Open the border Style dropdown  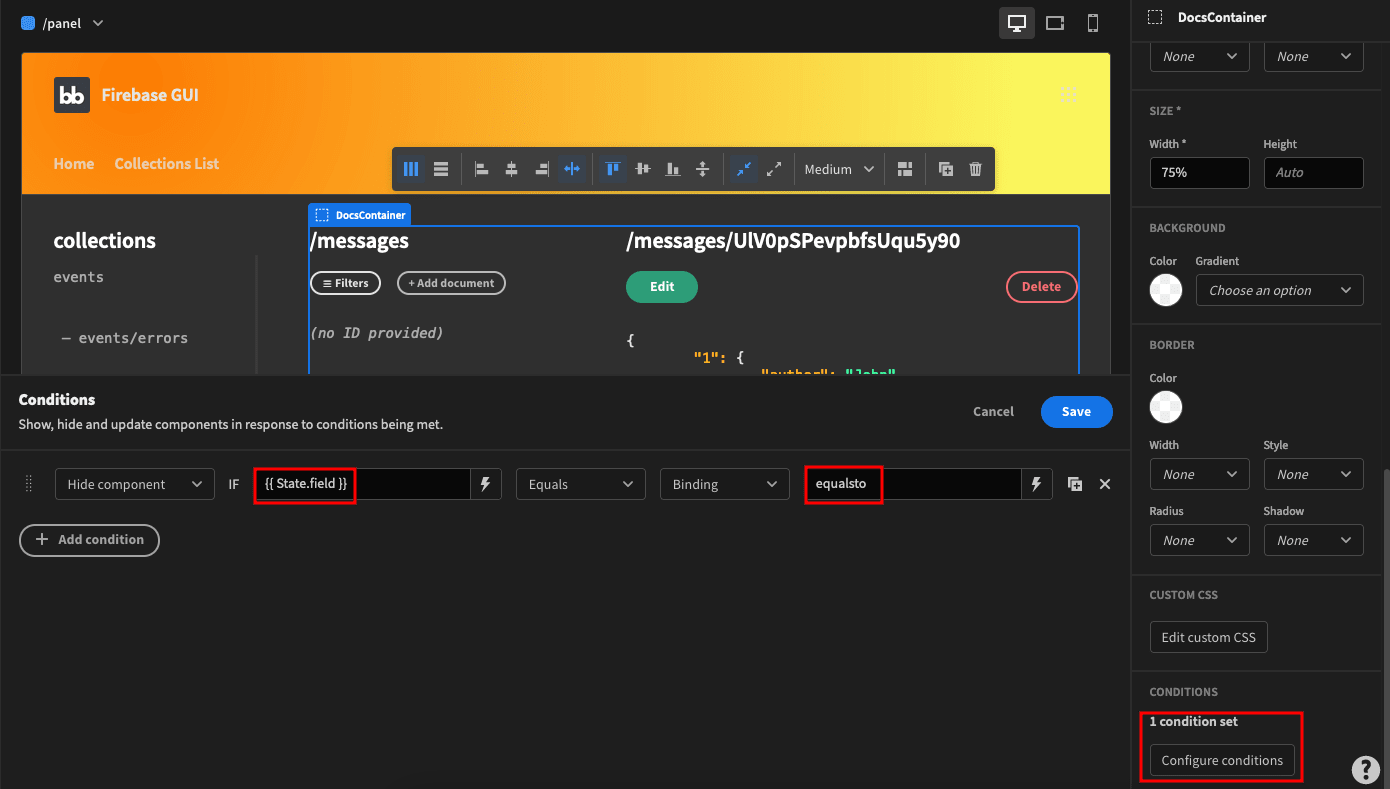1314,474
